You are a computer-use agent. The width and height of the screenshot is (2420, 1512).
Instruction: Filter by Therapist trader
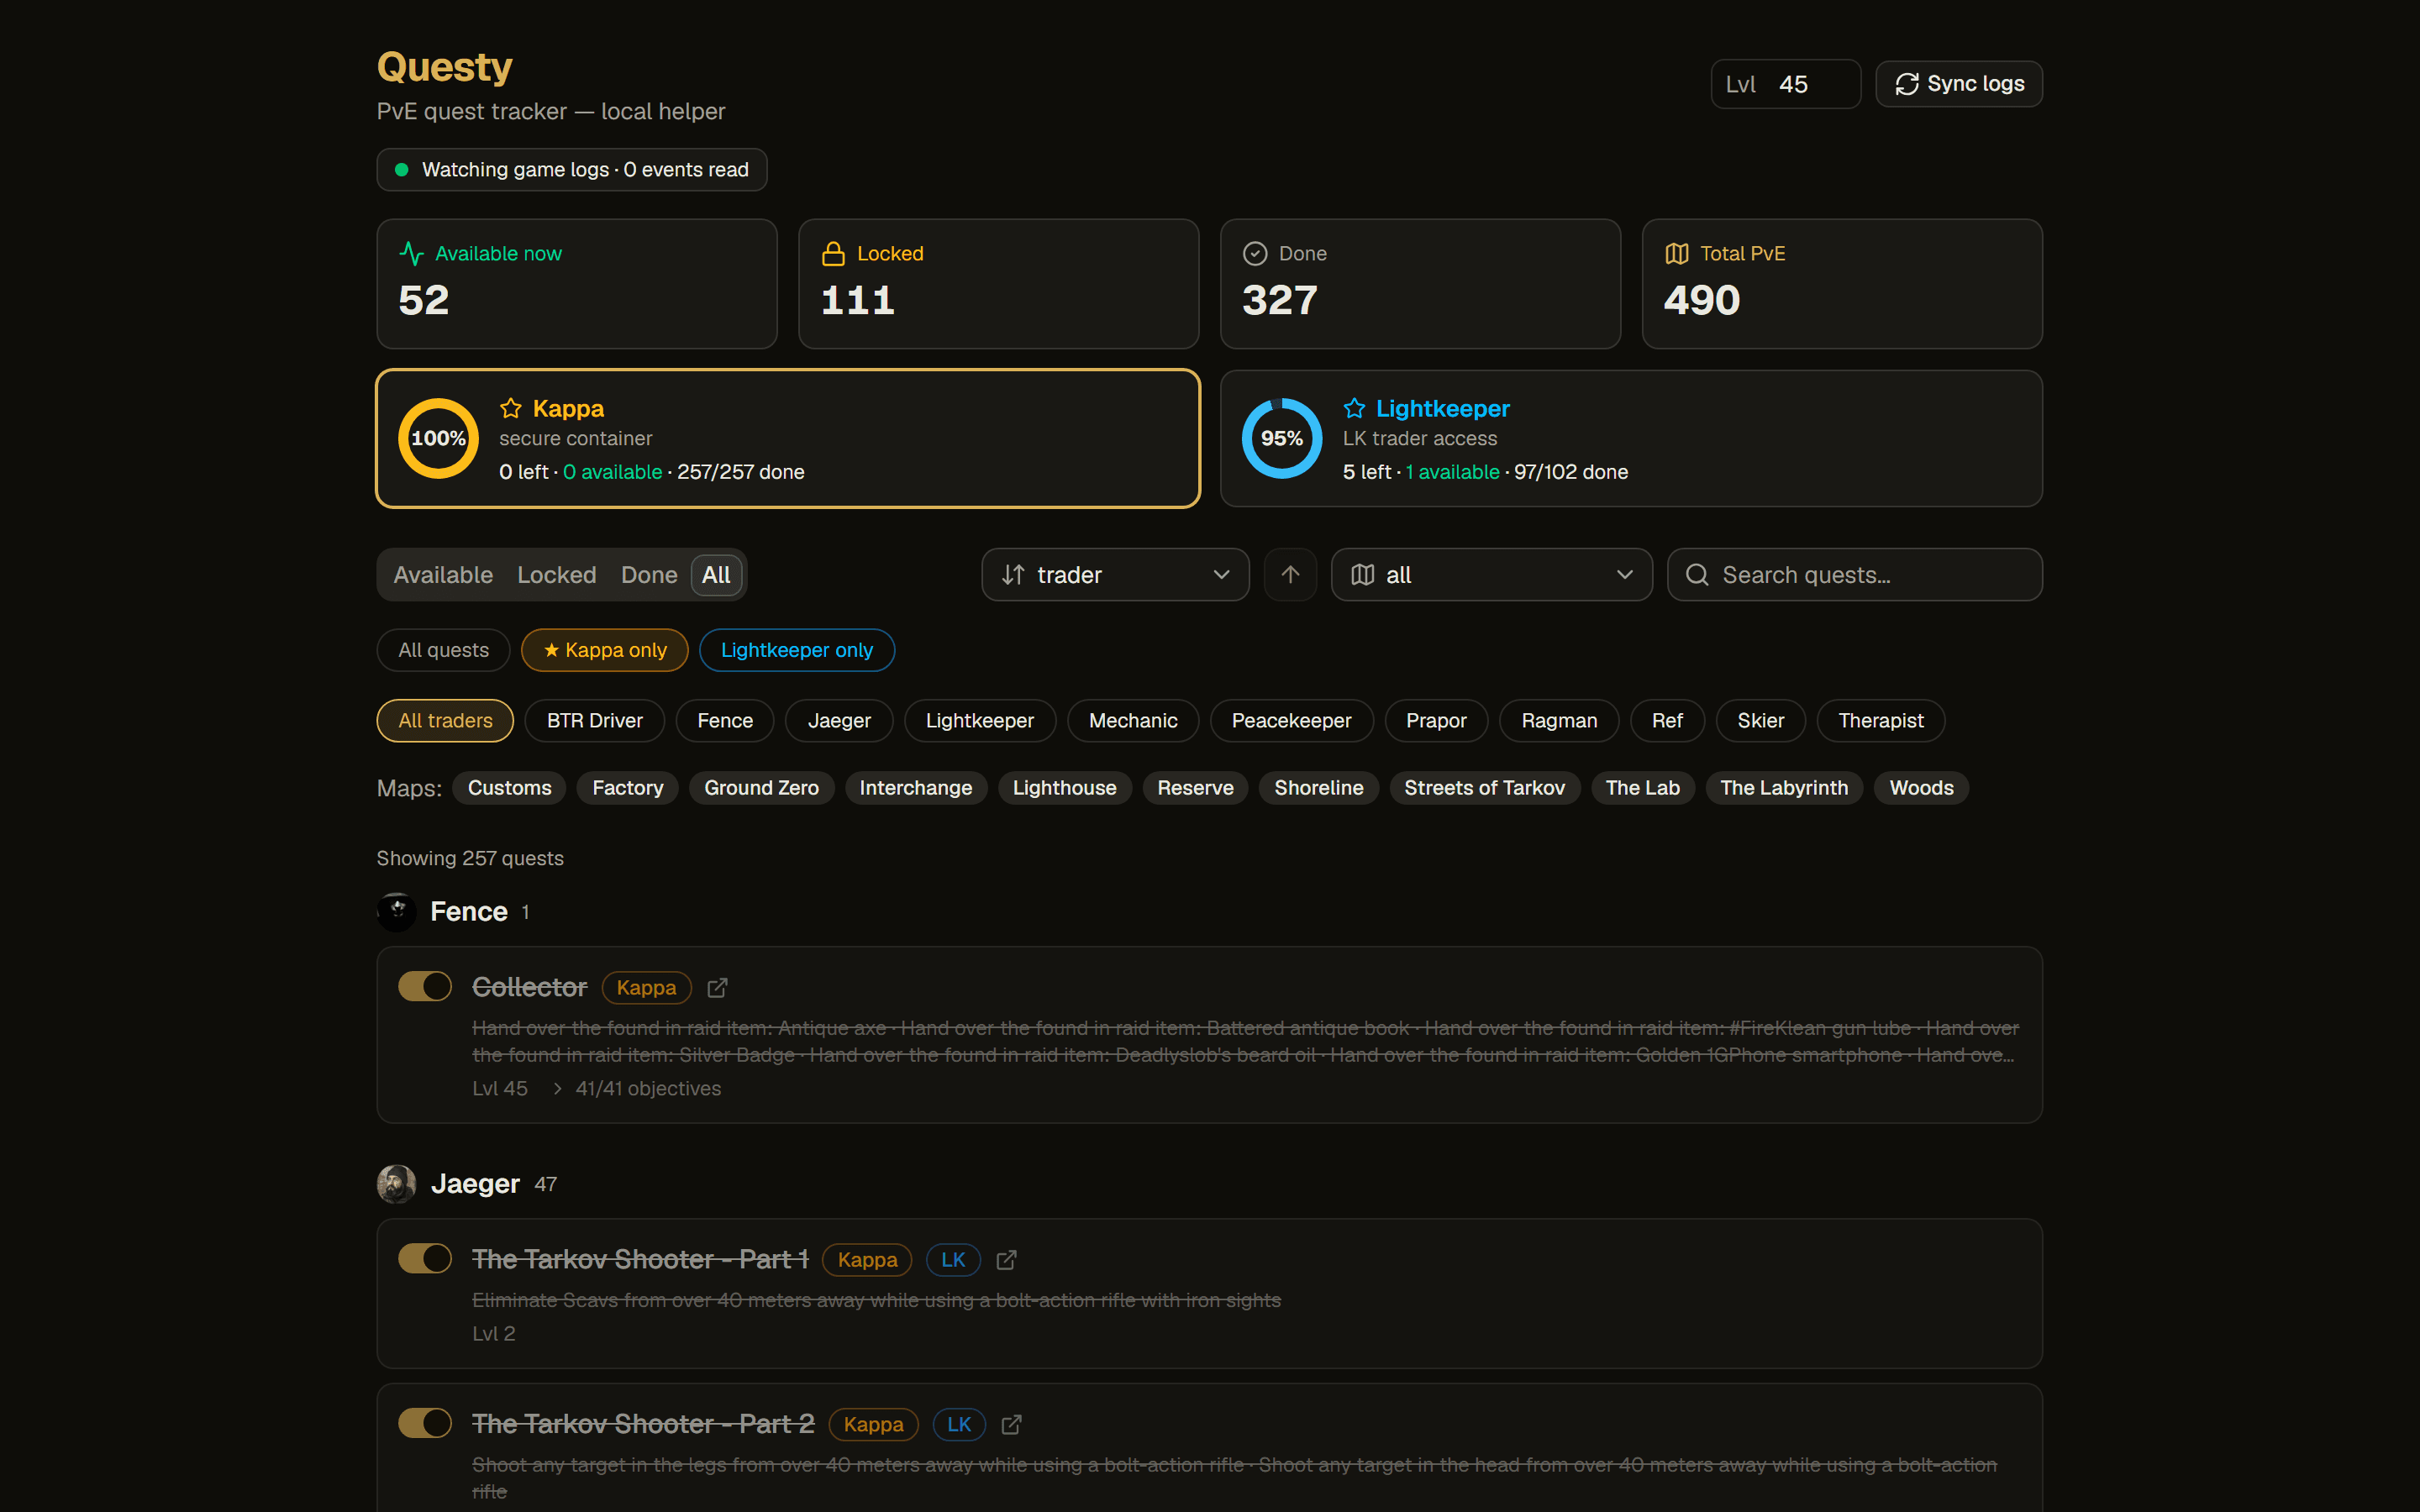tap(1880, 720)
